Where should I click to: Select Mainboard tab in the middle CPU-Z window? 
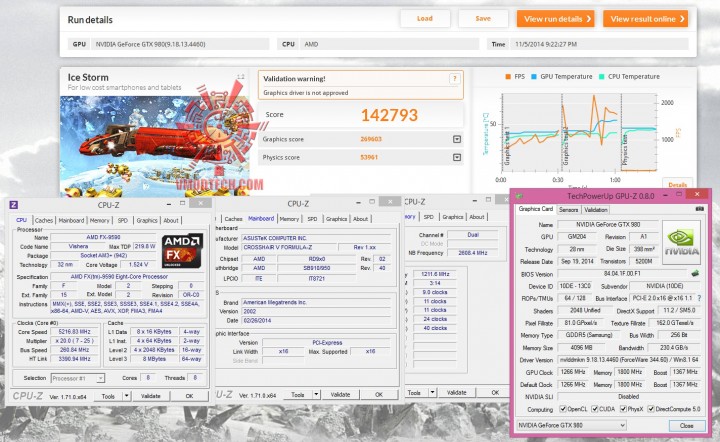point(261,218)
